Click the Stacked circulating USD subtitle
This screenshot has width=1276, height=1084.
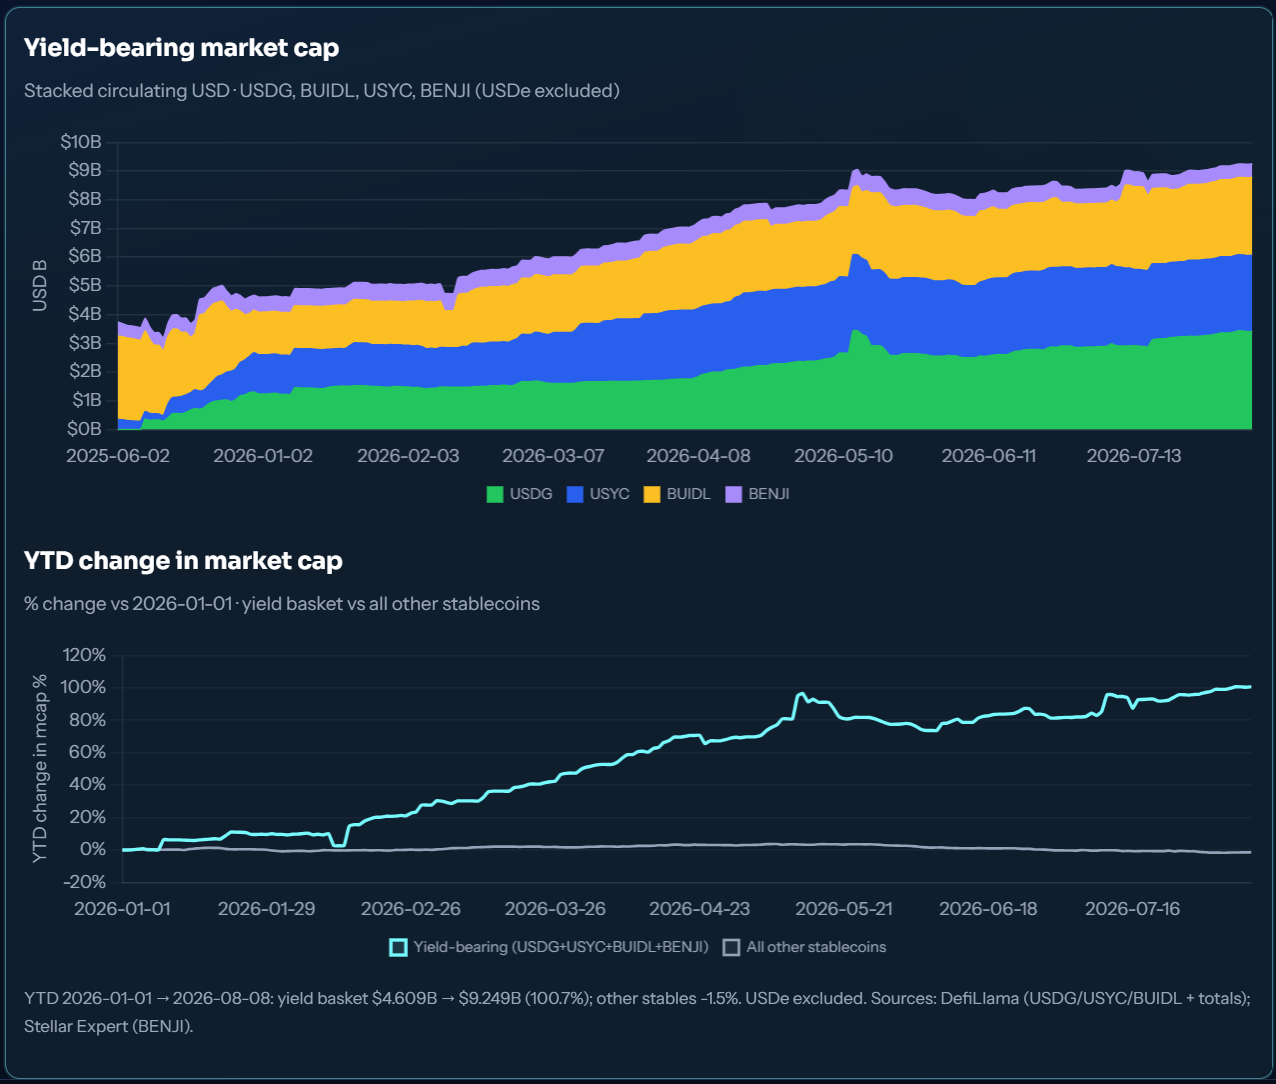(322, 91)
